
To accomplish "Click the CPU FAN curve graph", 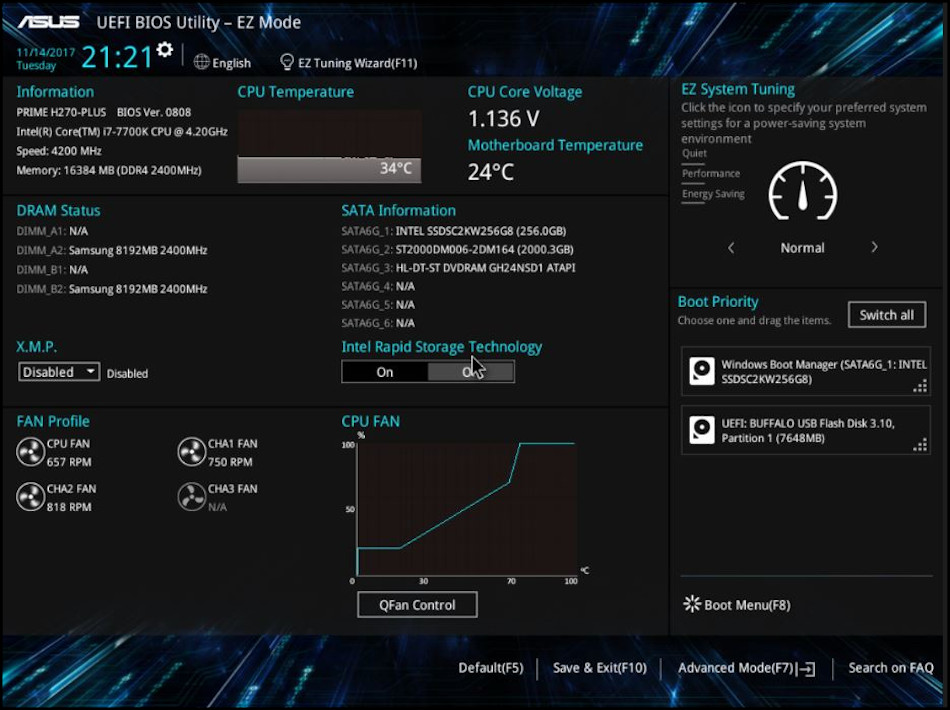I will [467, 509].
